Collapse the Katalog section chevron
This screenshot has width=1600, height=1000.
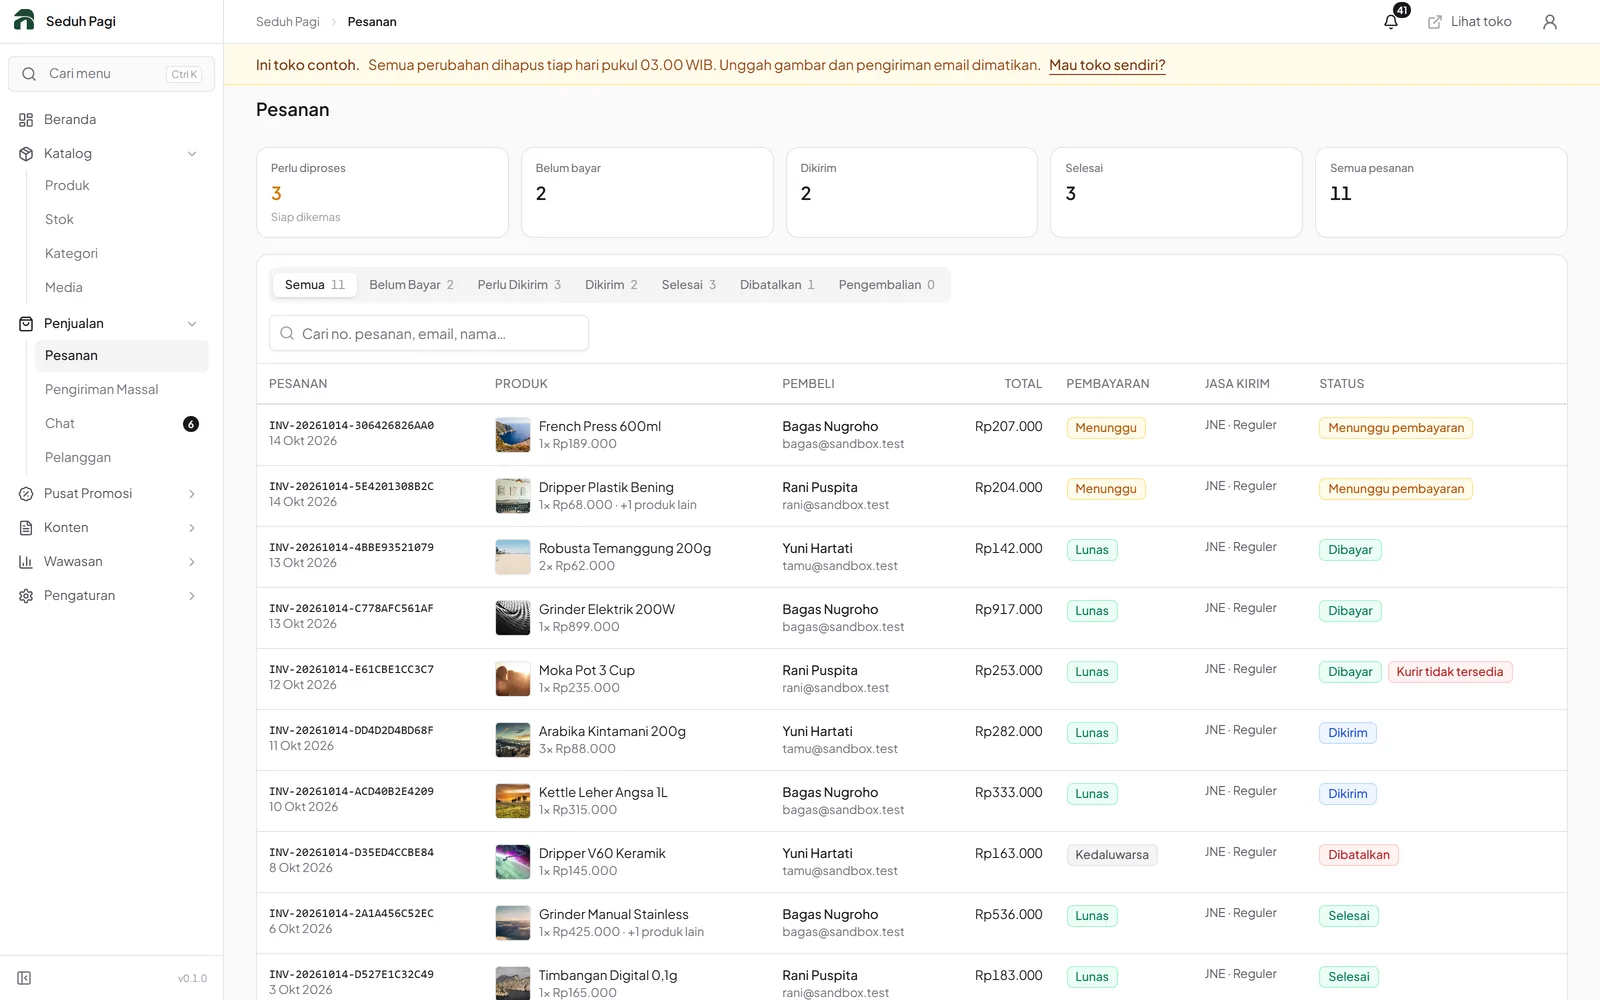click(x=192, y=154)
